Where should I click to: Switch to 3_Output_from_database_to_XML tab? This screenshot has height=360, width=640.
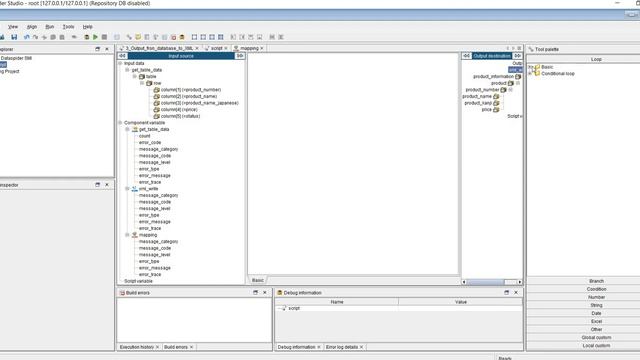159,48
